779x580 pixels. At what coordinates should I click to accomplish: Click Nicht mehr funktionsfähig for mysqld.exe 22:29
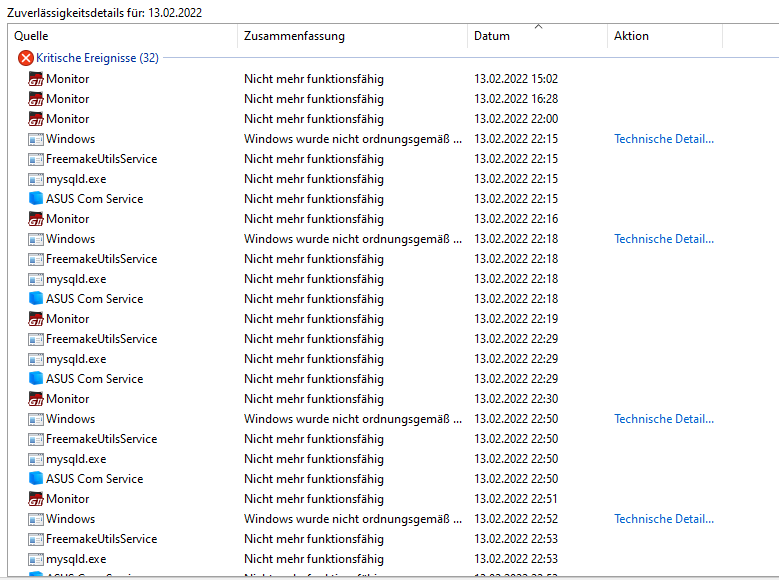point(314,359)
